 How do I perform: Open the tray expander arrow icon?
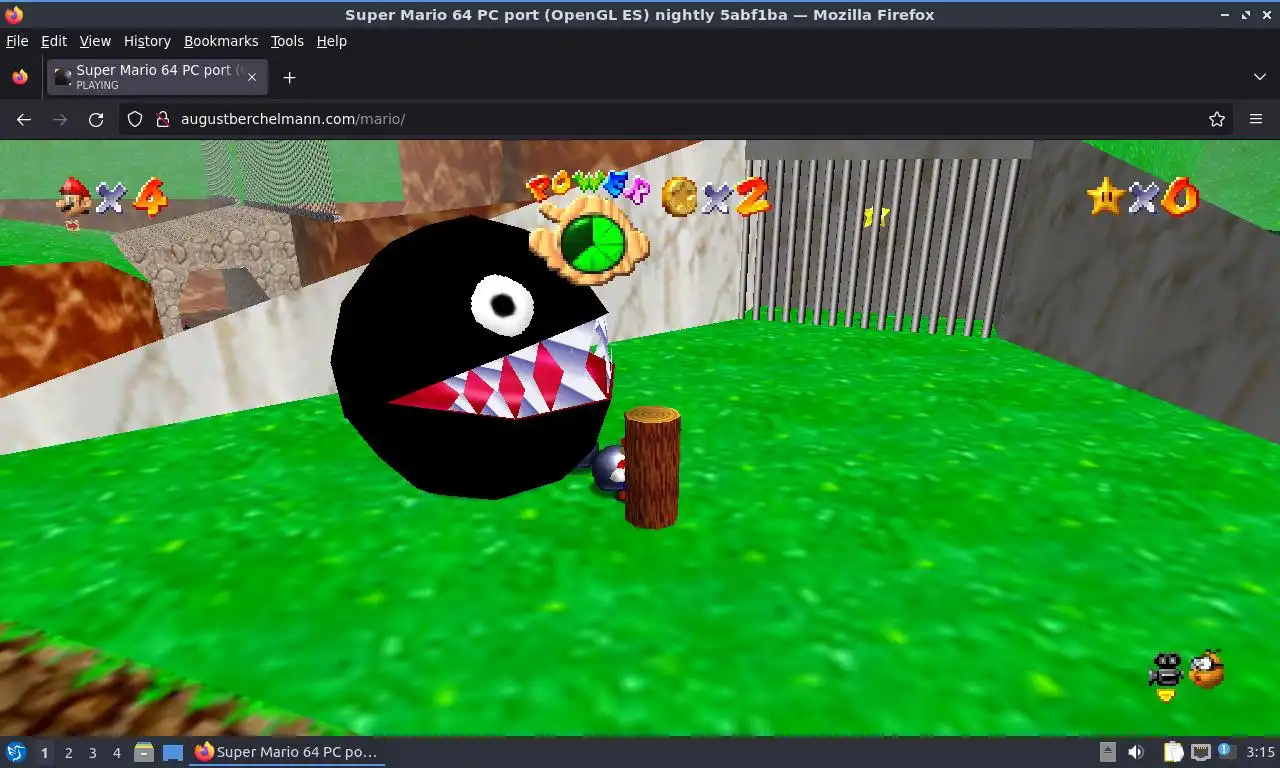click(1108, 752)
